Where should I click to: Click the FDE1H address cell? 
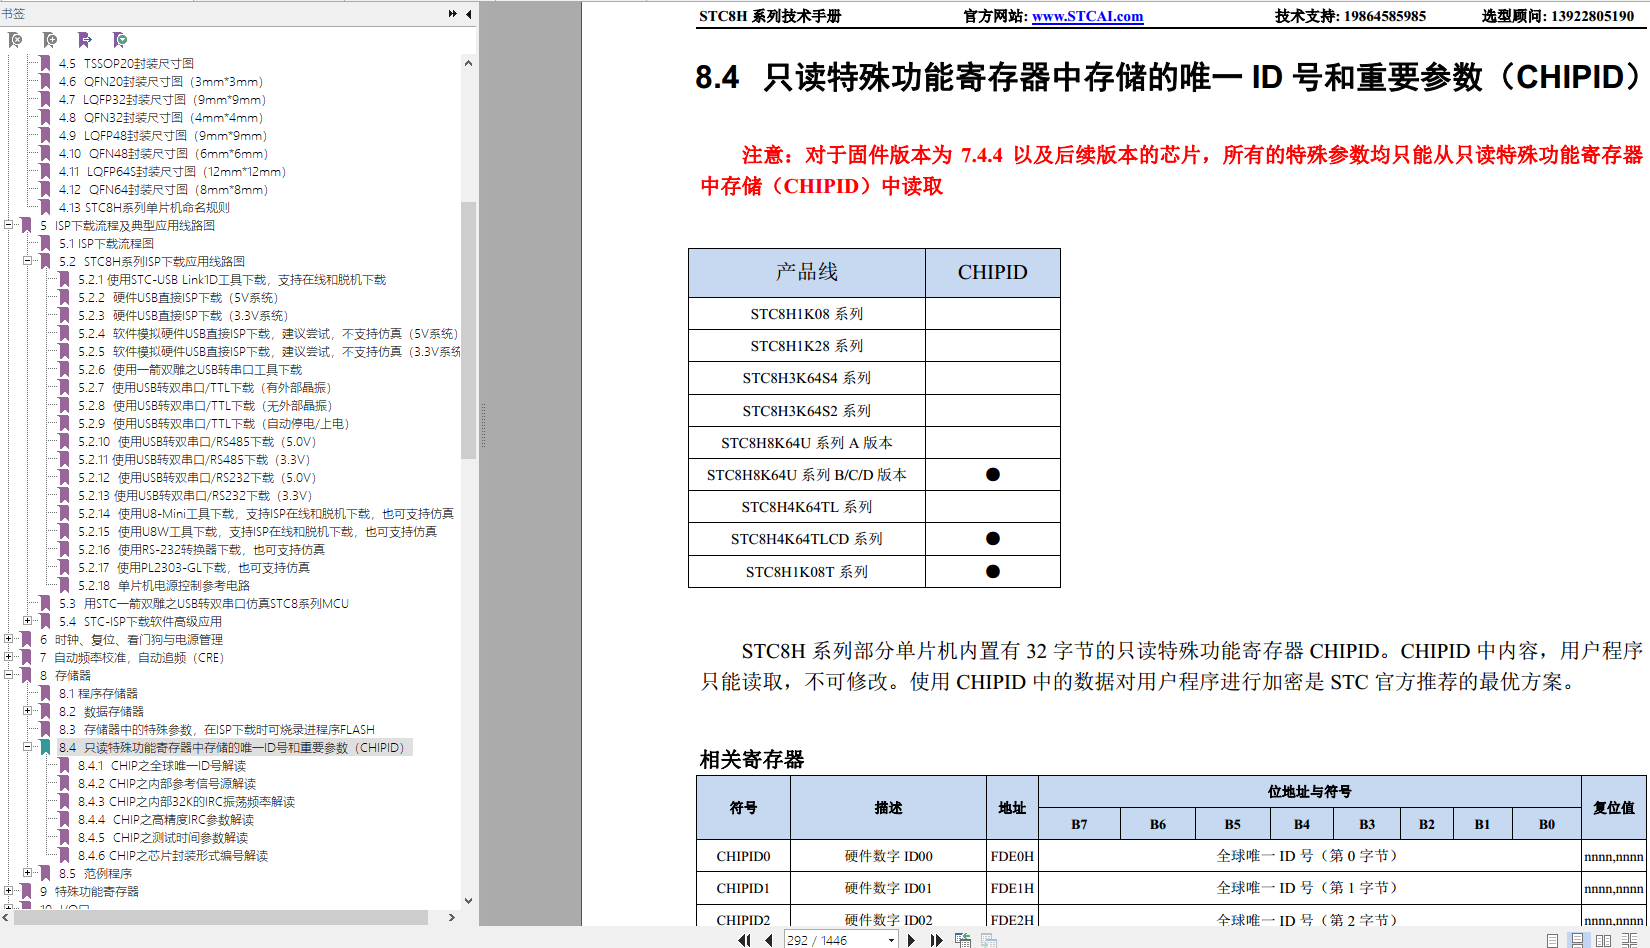point(1012,888)
